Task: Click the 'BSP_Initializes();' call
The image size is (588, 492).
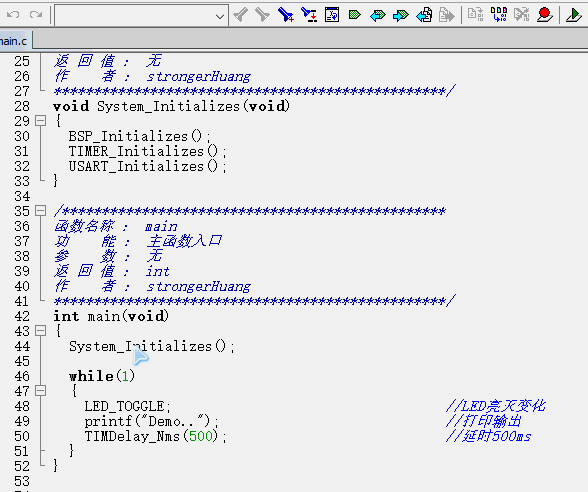Action: pyautogui.click(x=140, y=136)
